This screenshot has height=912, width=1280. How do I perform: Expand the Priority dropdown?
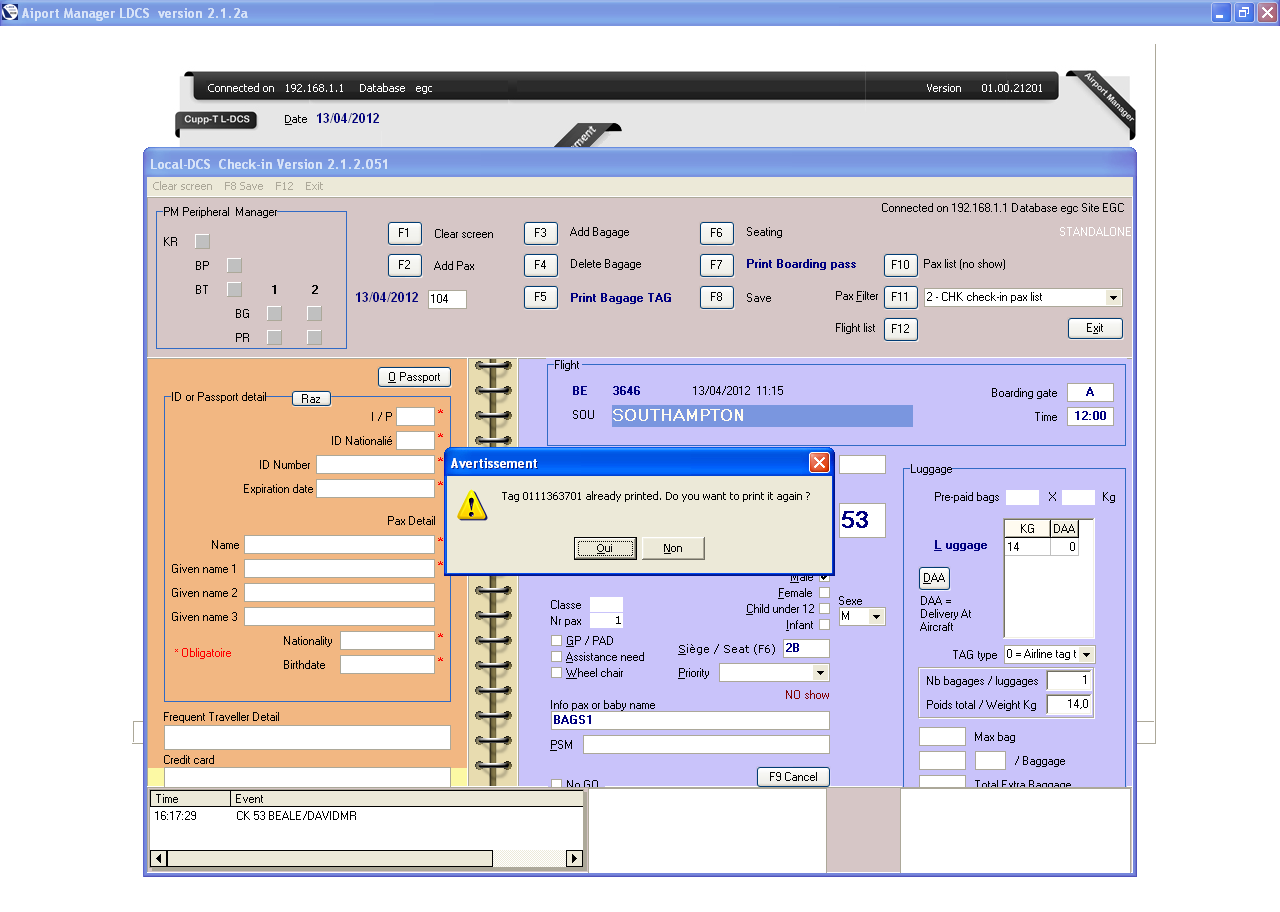[820, 673]
